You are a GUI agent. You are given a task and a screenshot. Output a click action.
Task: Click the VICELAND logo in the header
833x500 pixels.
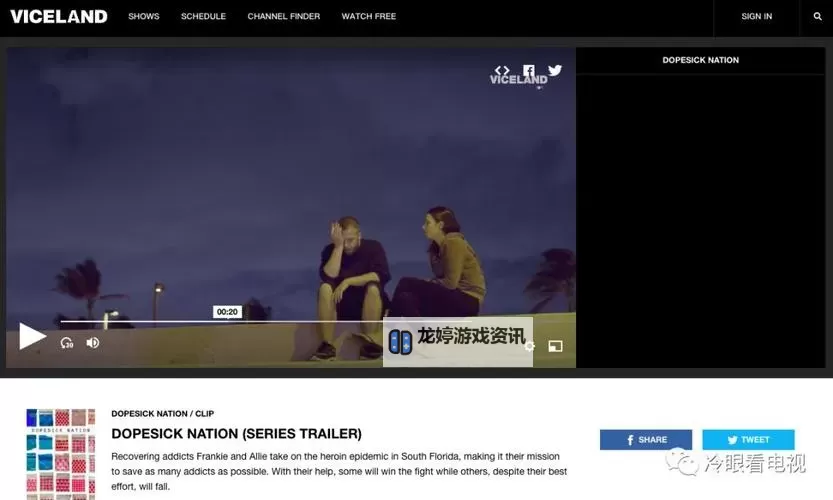point(58,17)
